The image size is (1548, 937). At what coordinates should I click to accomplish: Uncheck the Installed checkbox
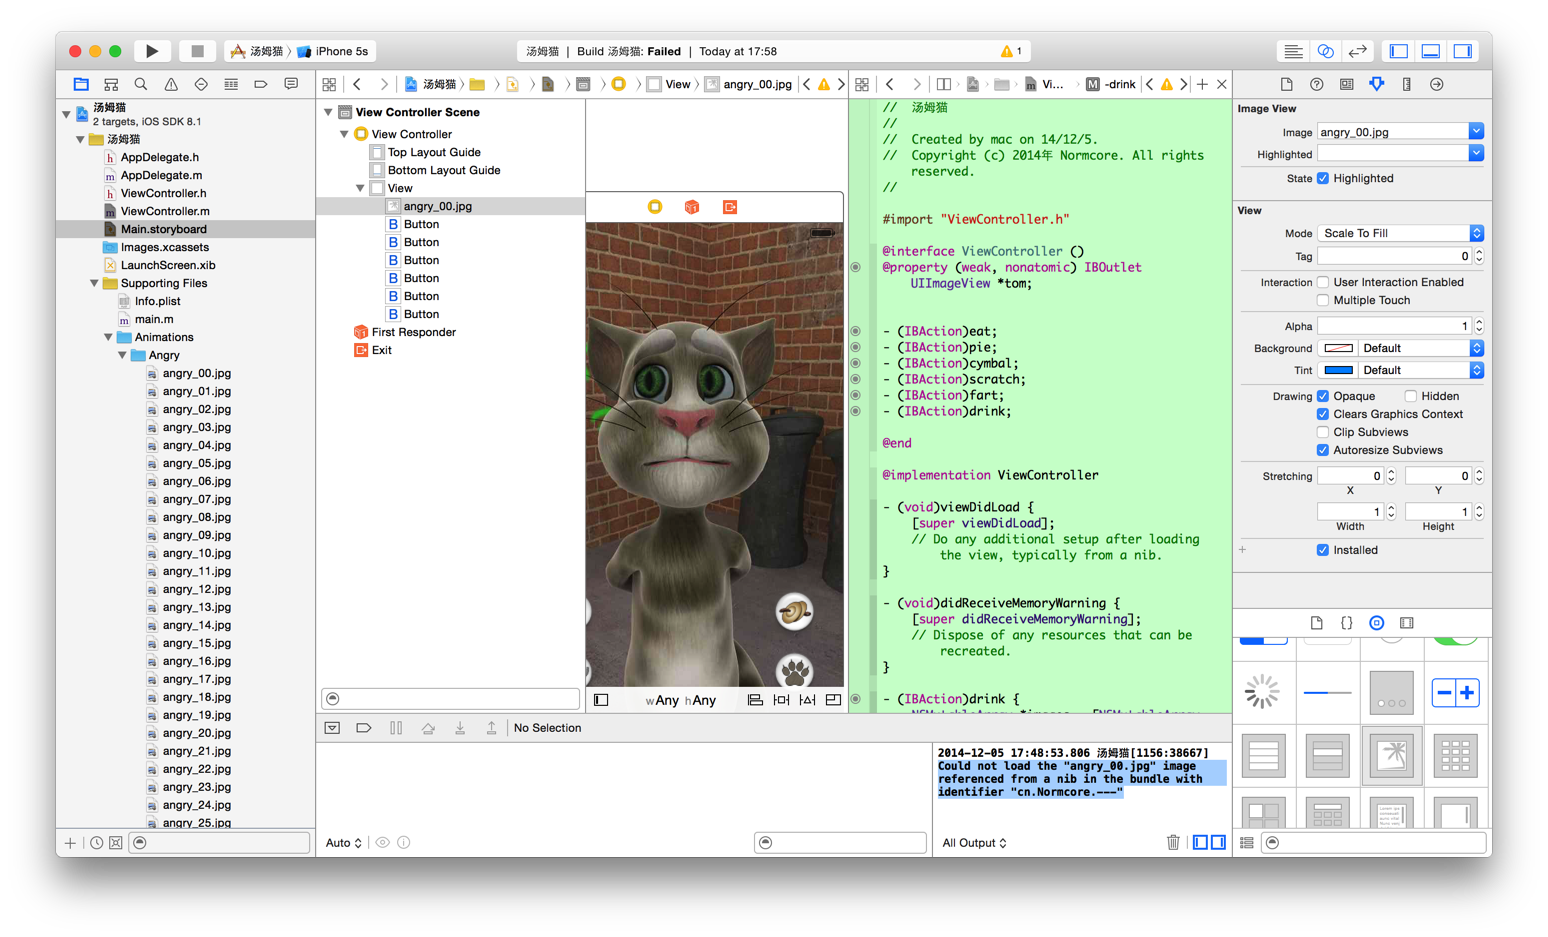[1323, 550]
